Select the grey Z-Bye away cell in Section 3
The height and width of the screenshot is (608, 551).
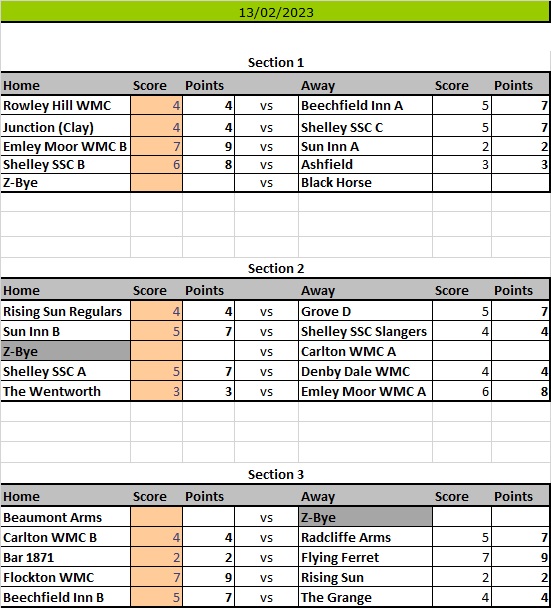coord(365,517)
